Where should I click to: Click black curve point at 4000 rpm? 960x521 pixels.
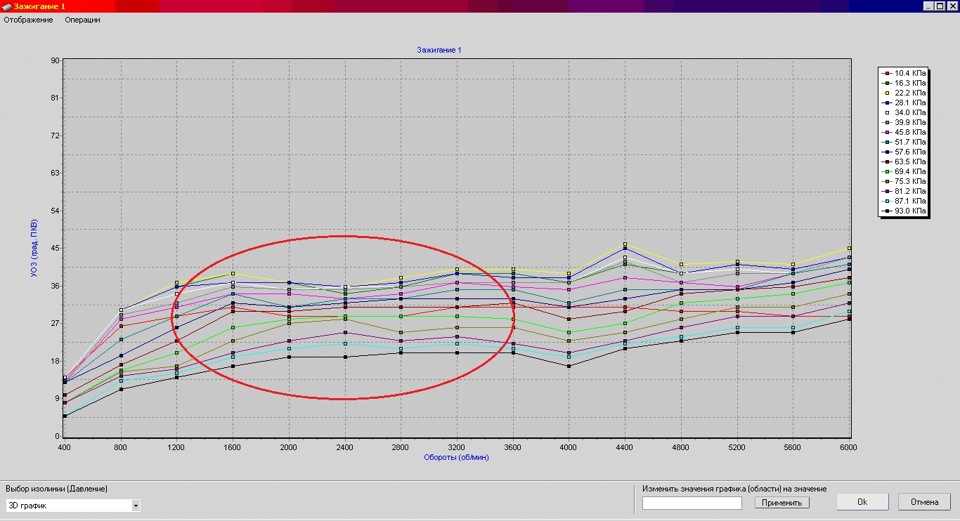coord(569,366)
